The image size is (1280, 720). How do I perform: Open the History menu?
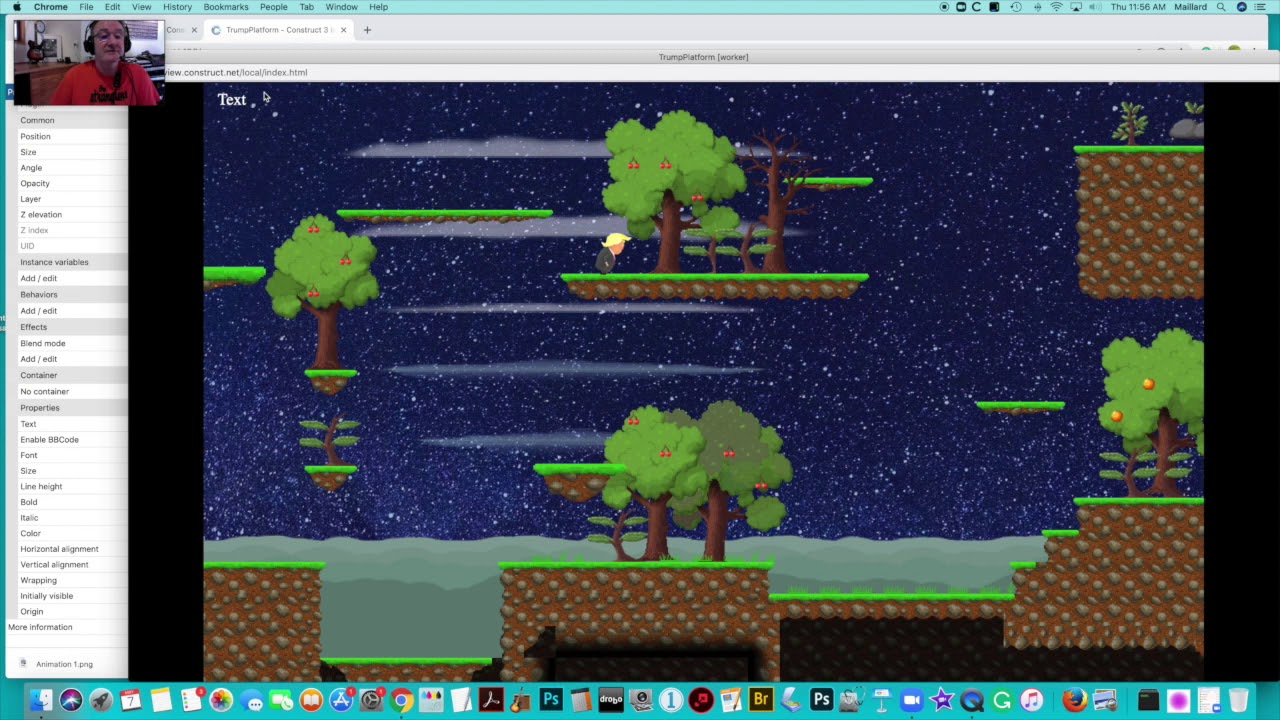[177, 7]
